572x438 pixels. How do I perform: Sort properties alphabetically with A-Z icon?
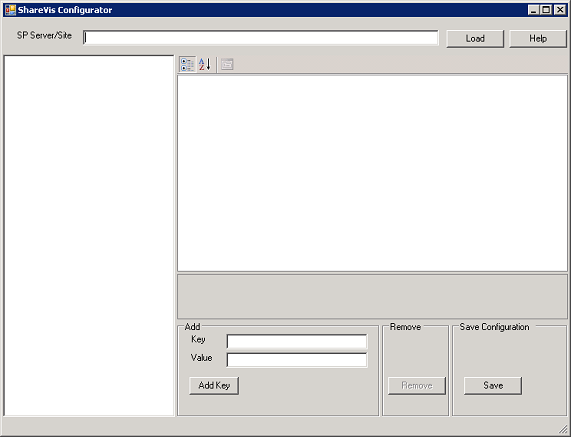pyautogui.click(x=205, y=65)
